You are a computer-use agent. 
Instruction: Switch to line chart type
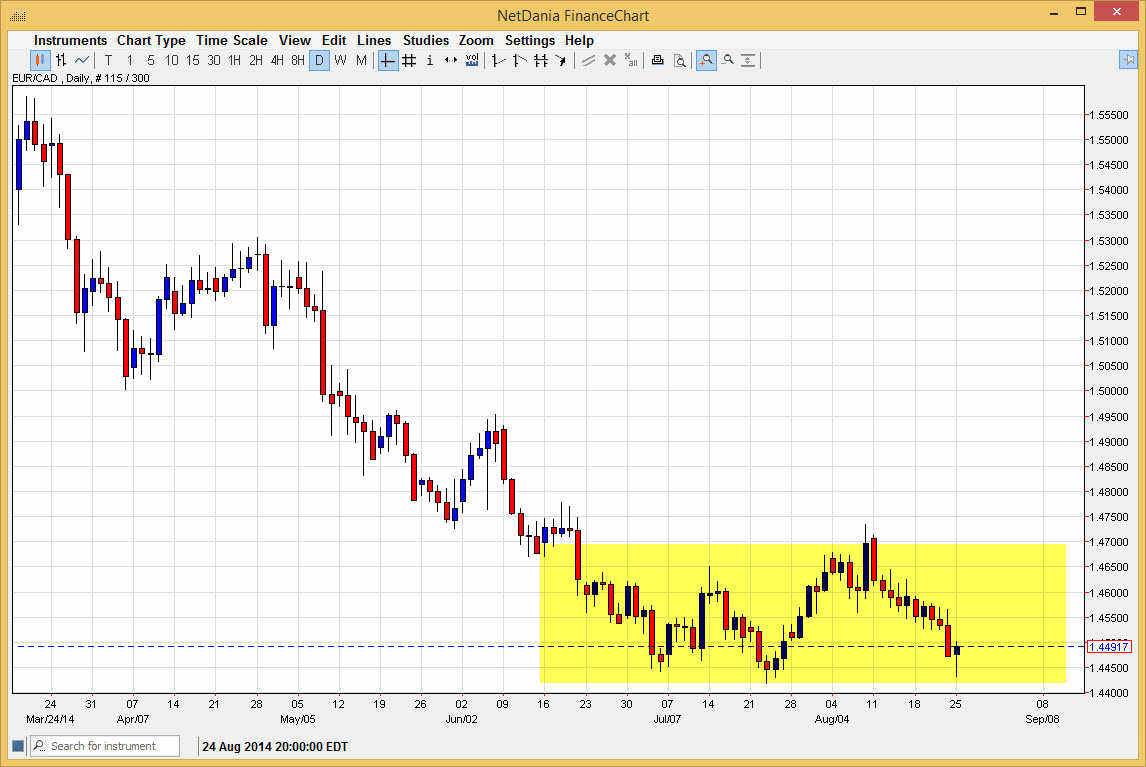click(80, 60)
